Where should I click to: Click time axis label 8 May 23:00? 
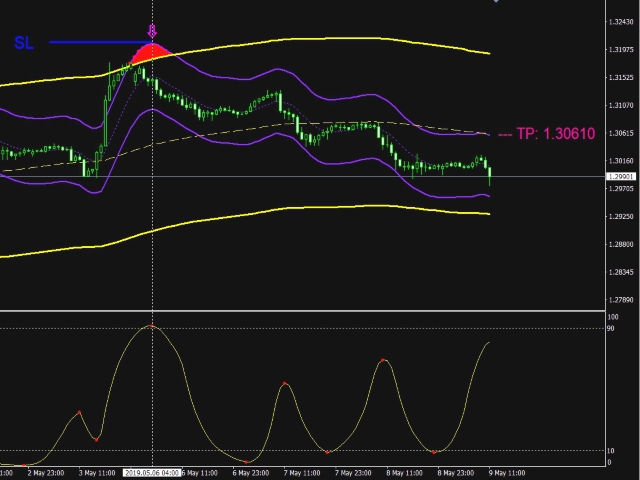click(x=456, y=473)
